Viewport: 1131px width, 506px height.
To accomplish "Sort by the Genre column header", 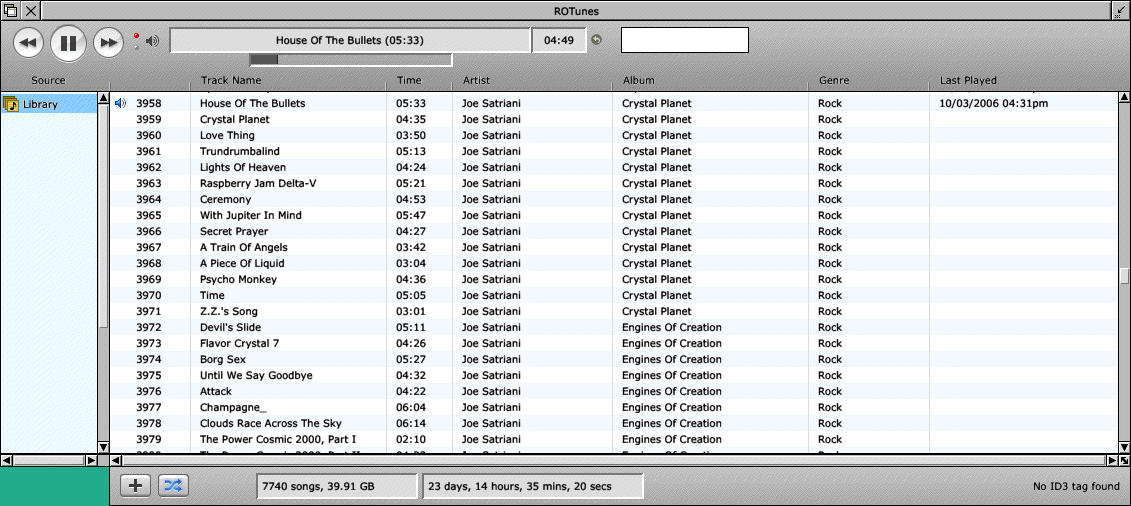I will pyautogui.click(x=834, y=80).
